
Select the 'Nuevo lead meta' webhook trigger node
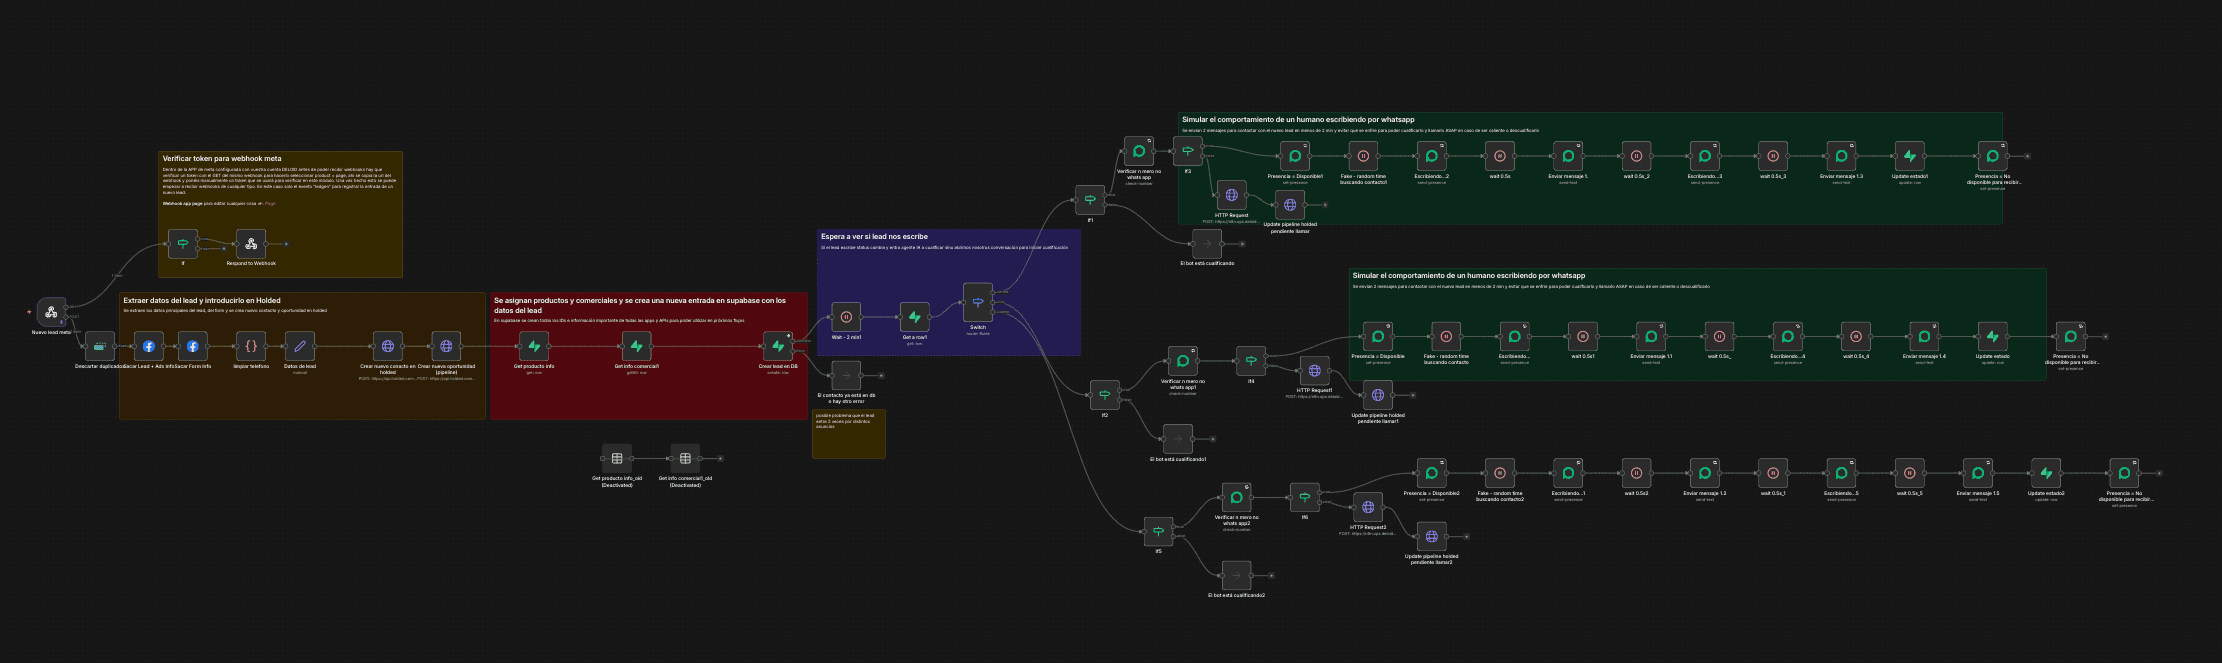(x=51, y=312)
